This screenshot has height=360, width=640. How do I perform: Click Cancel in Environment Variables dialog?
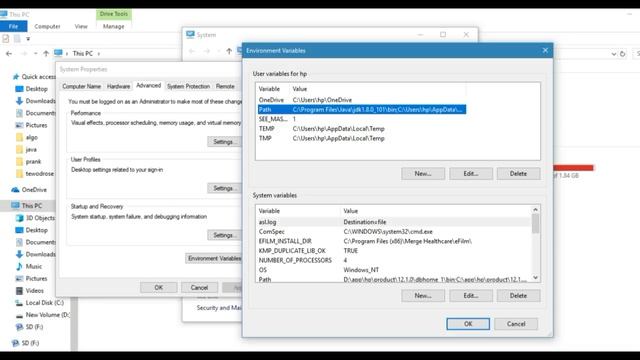click(x=516, y=324)
